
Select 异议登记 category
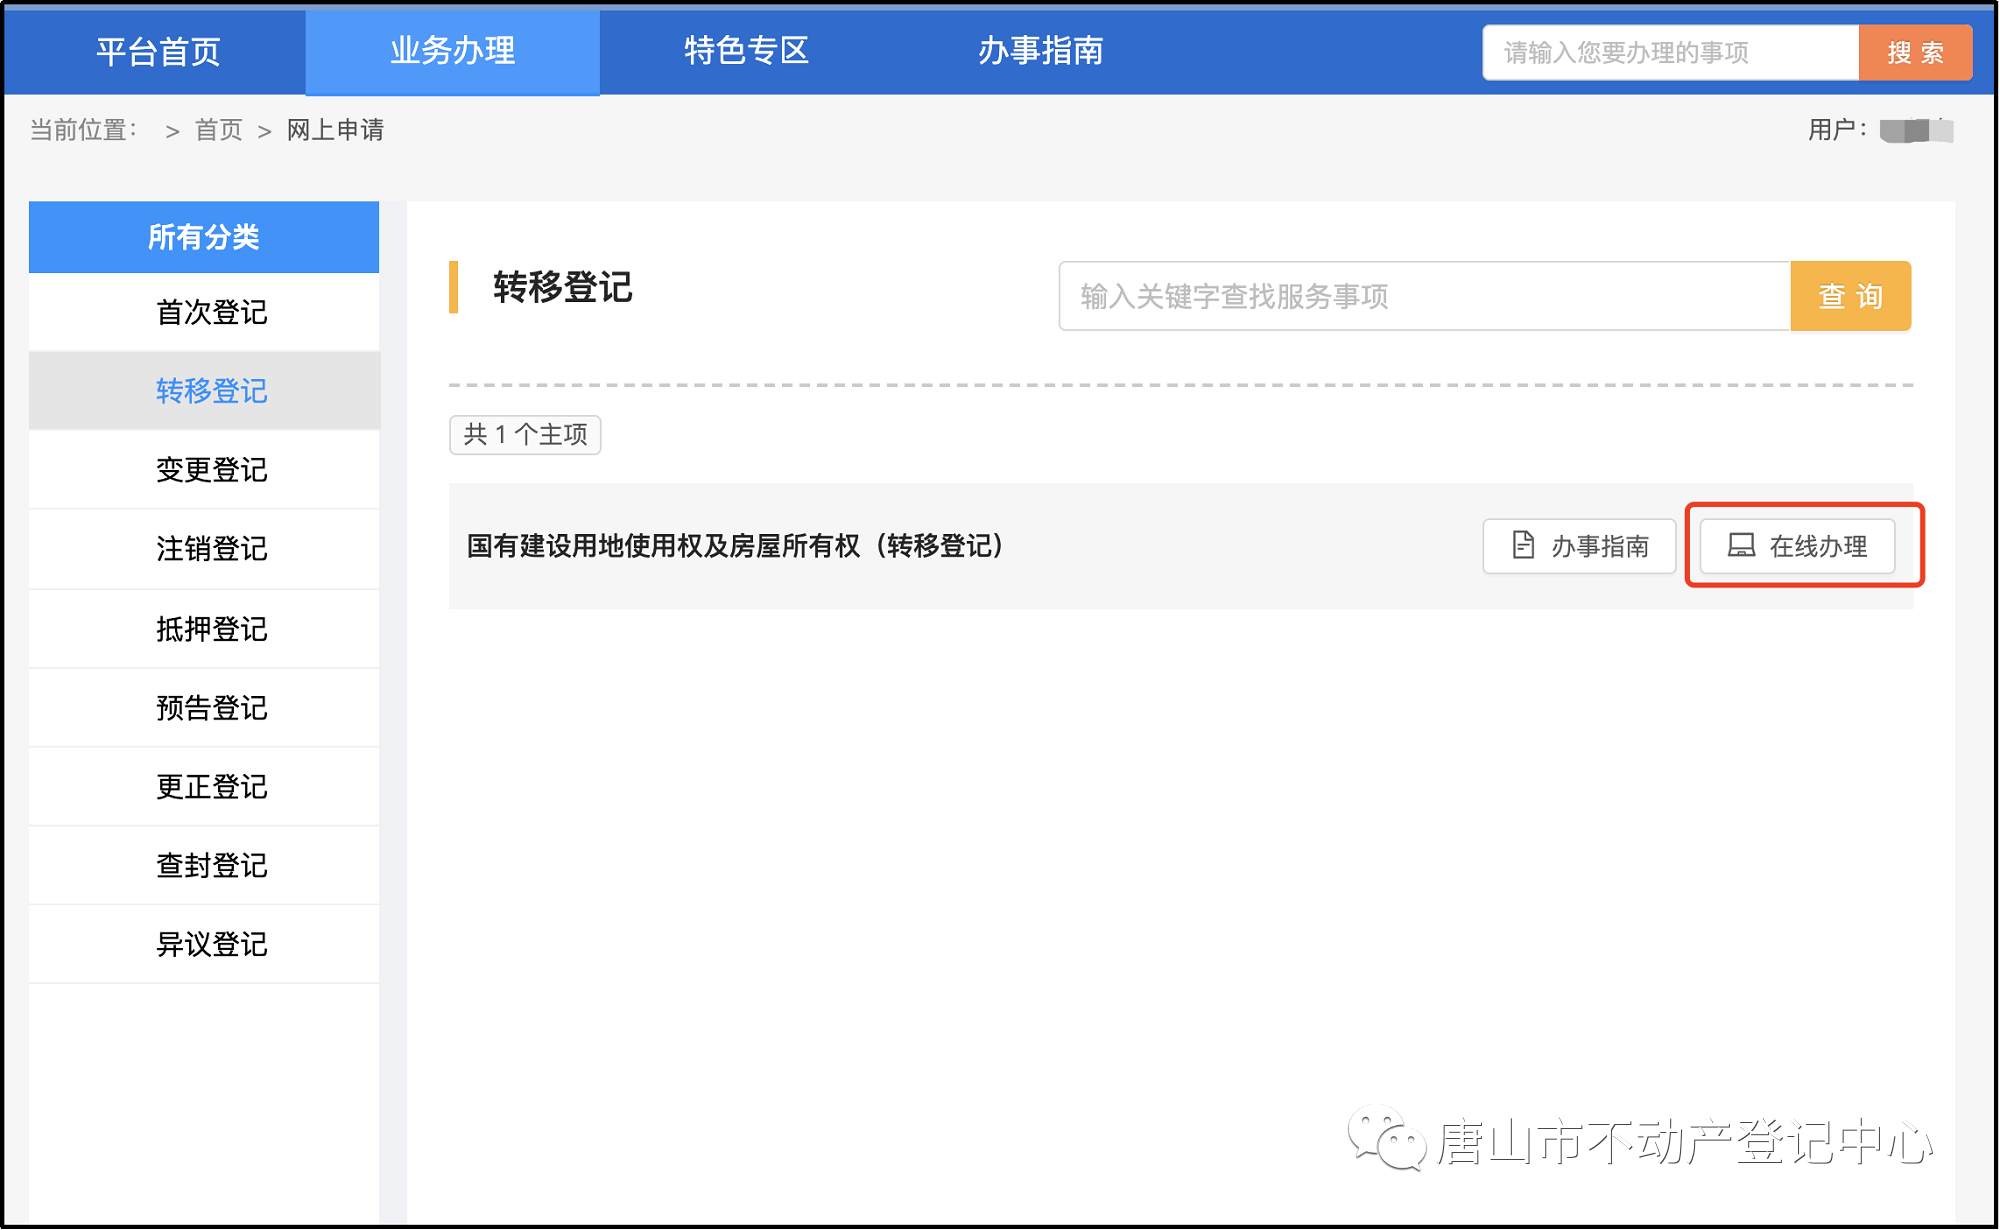coord(210,943)
